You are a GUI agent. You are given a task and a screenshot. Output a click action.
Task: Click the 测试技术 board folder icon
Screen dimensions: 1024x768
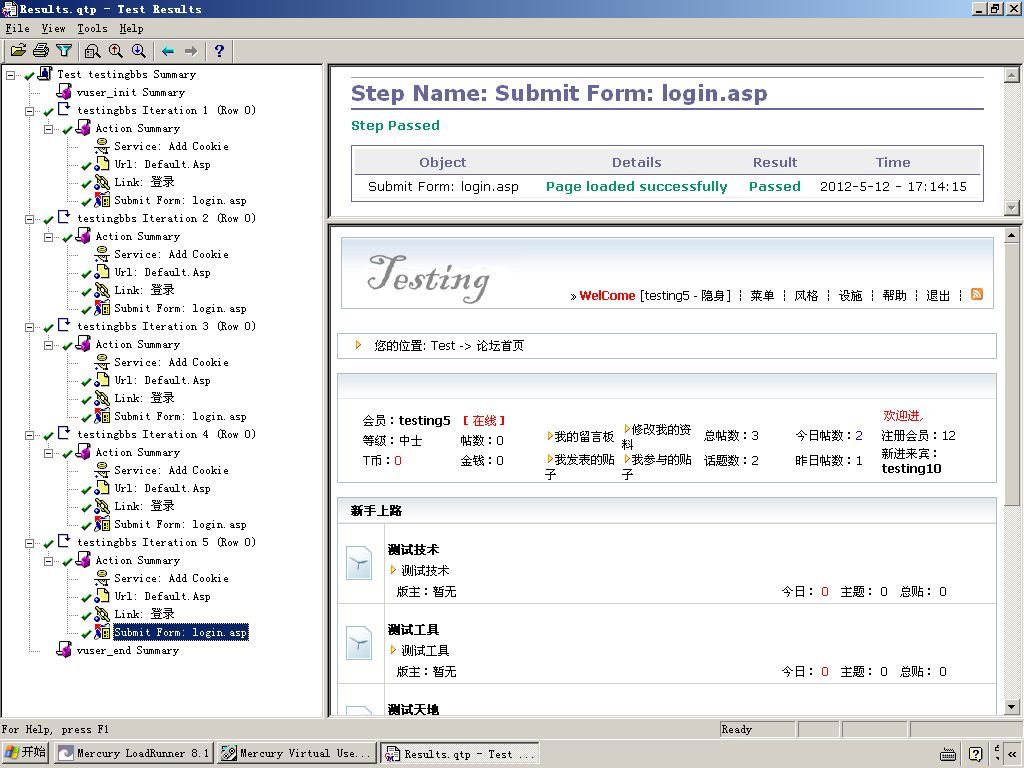coord(359,563)
